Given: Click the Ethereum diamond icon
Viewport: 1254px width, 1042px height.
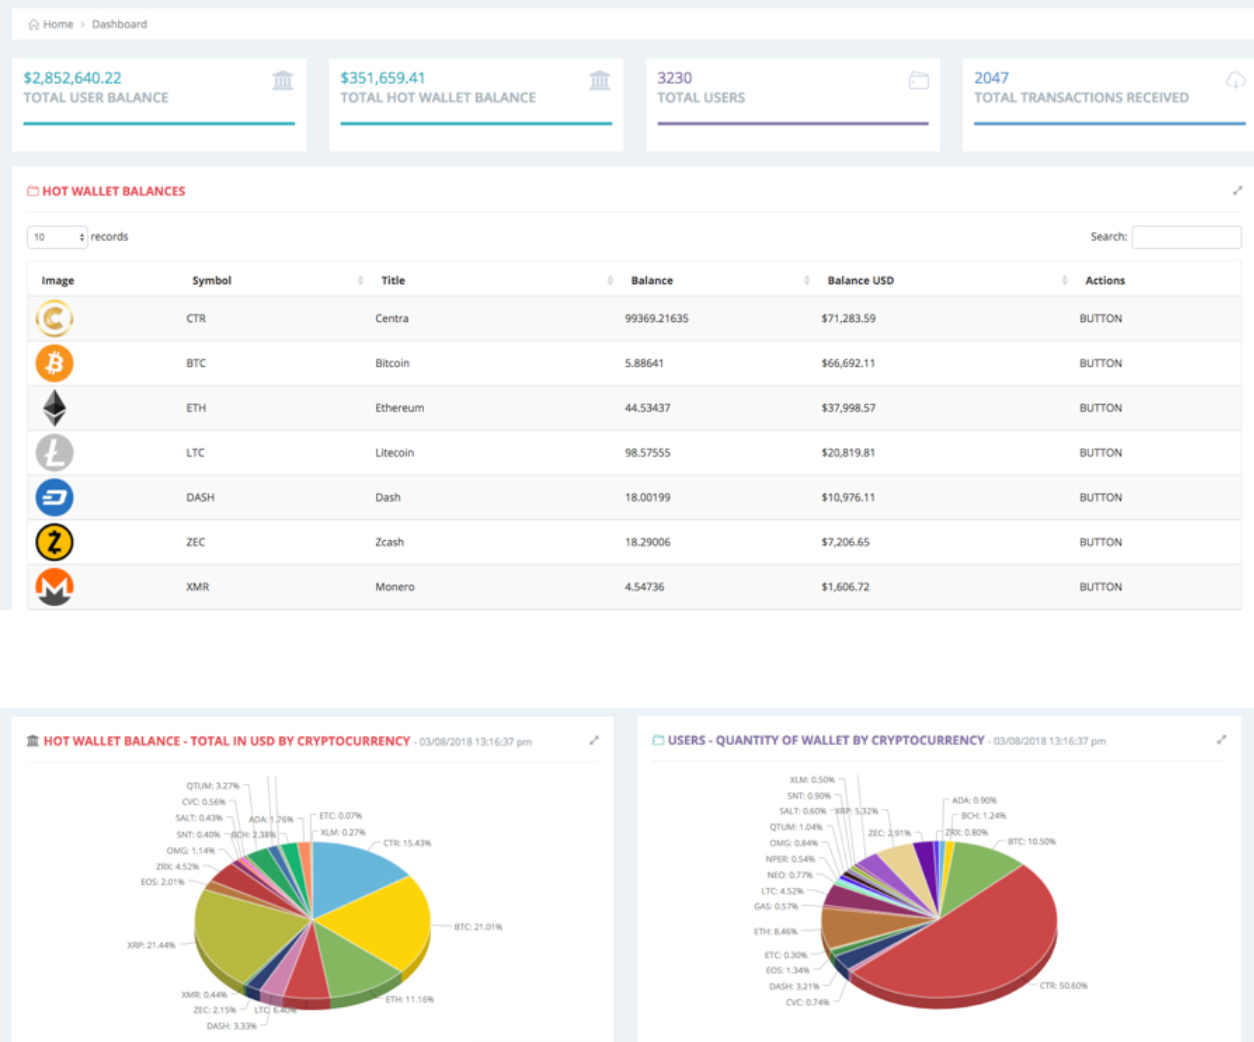Looking at the screenshot, I should 54,408.
